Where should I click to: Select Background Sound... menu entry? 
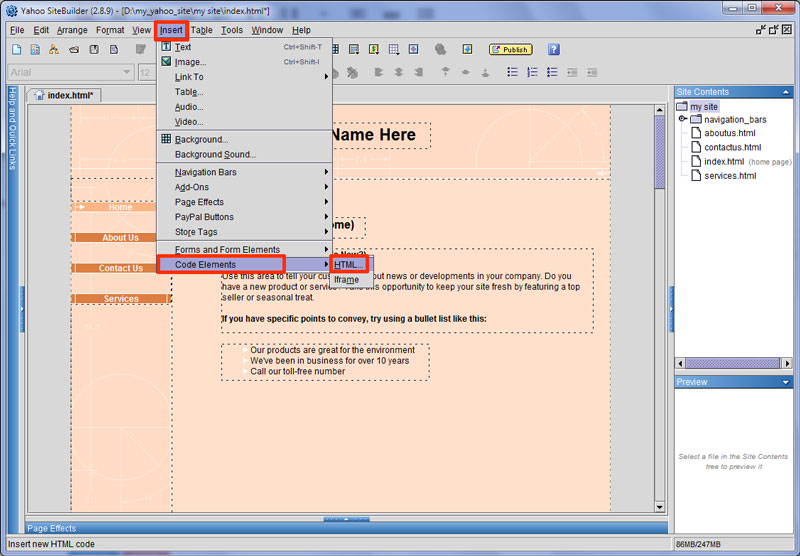pos(244,155)
